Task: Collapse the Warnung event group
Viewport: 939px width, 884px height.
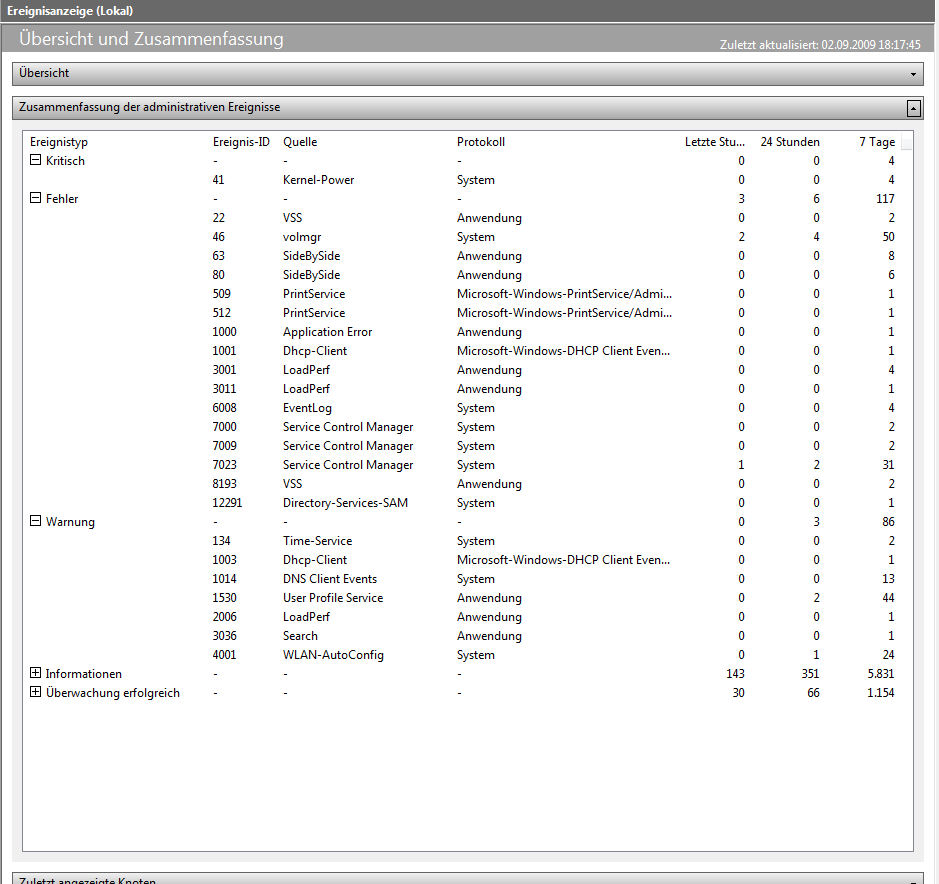Action: (35, 521)
